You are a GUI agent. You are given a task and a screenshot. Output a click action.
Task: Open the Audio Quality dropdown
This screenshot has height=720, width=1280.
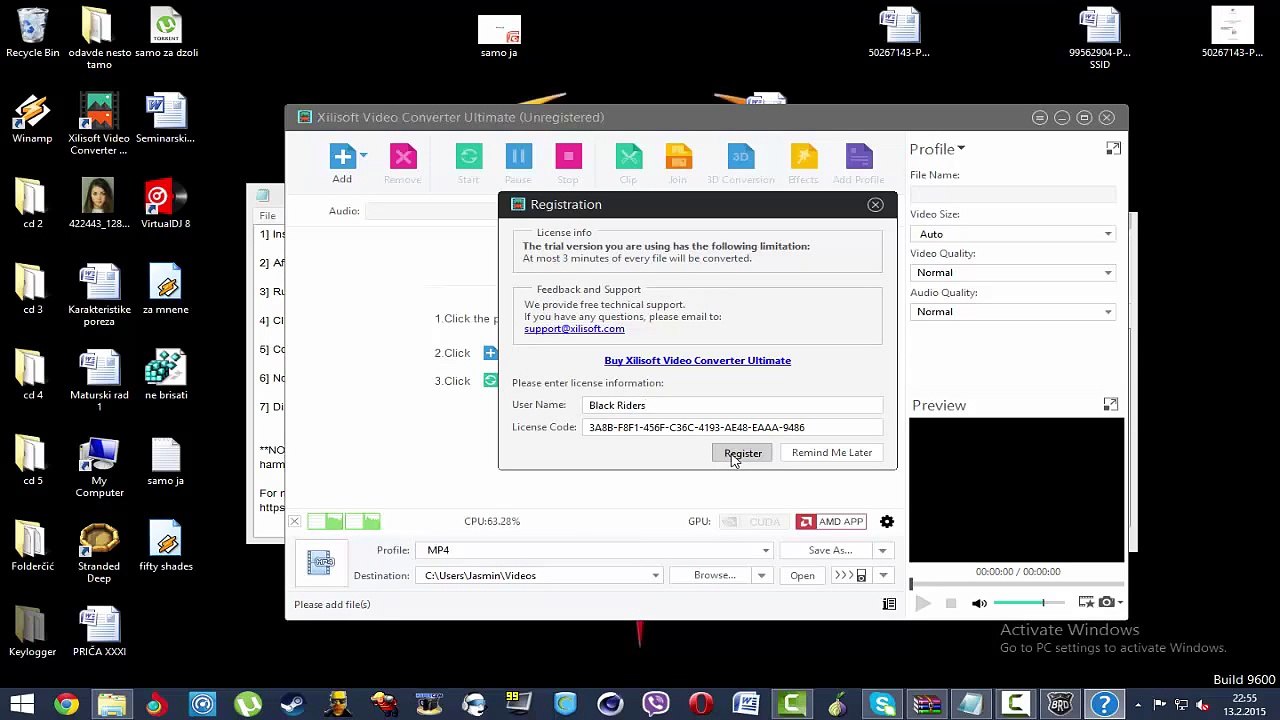point(1013,312)
